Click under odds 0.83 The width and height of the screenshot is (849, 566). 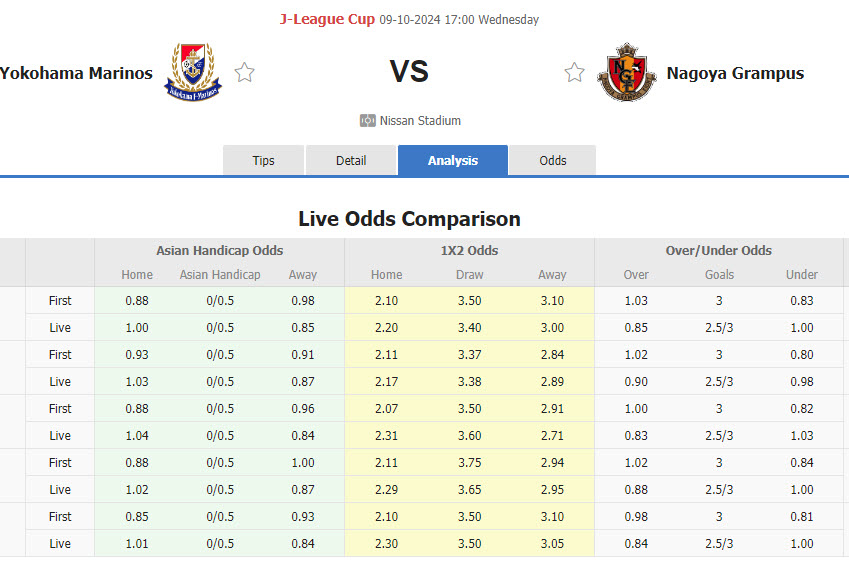coord(802,301)
